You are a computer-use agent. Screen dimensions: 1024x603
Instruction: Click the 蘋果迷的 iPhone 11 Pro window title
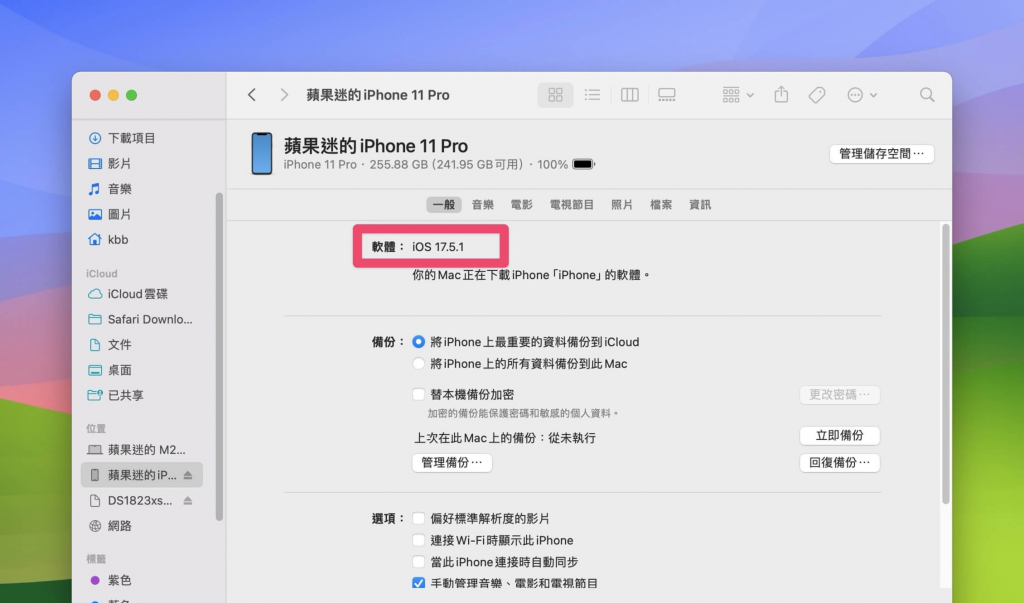tap(378, 95)
